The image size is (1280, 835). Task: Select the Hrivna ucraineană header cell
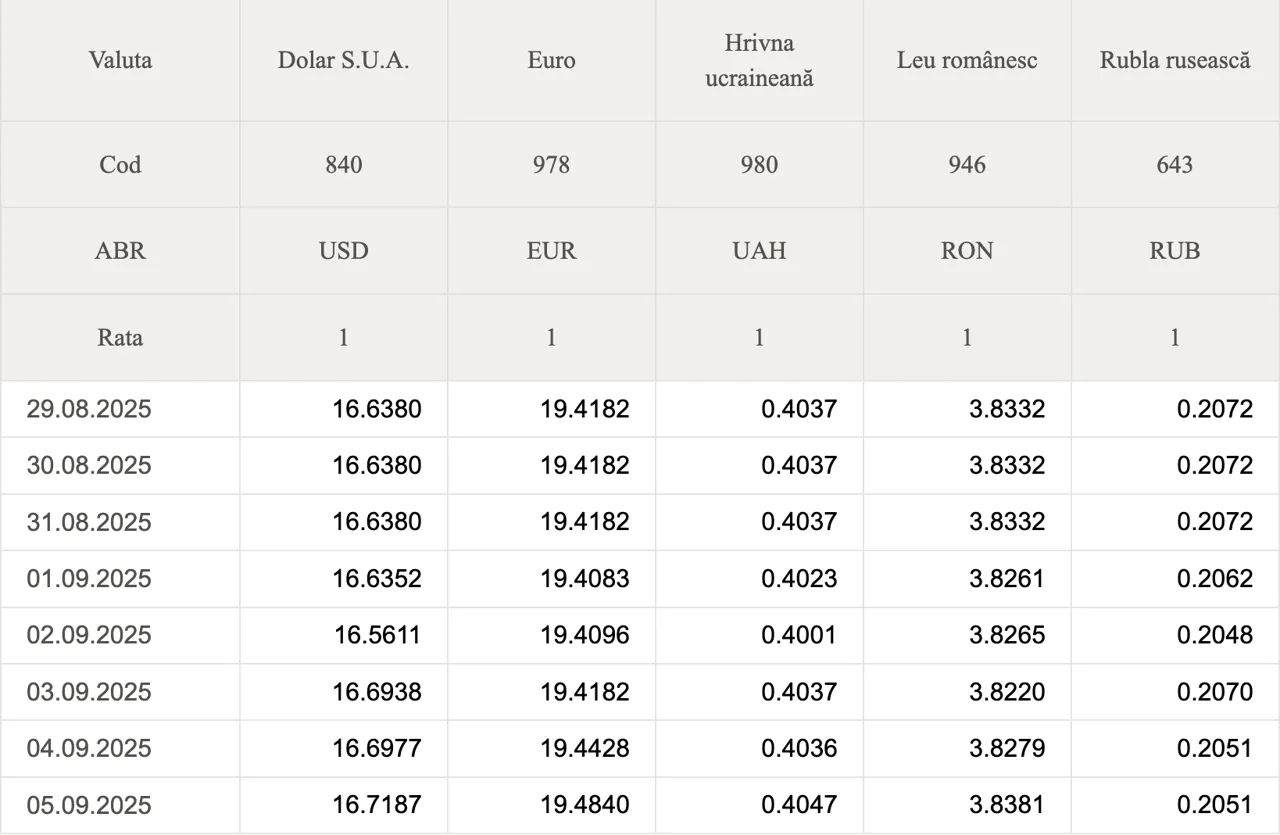click(x=759, y=60)
